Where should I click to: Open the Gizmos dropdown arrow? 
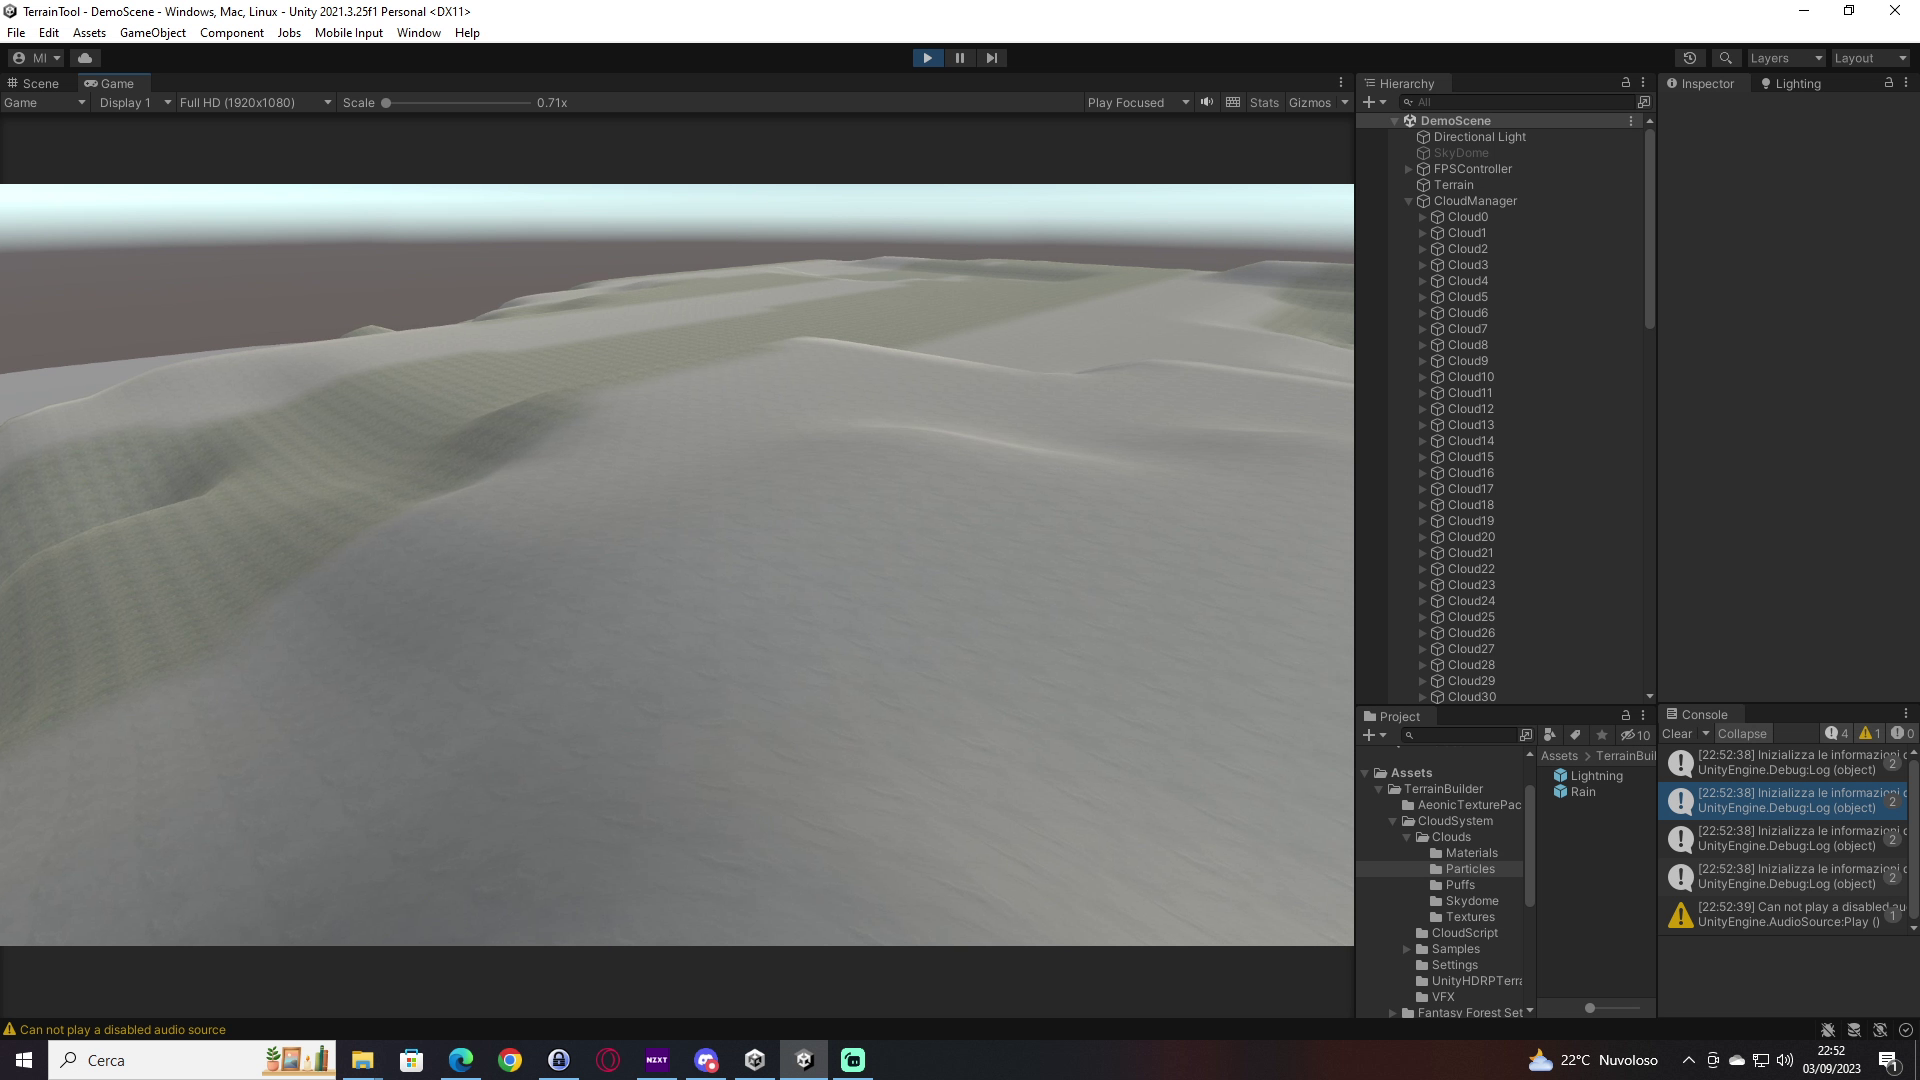[1344, 103]
